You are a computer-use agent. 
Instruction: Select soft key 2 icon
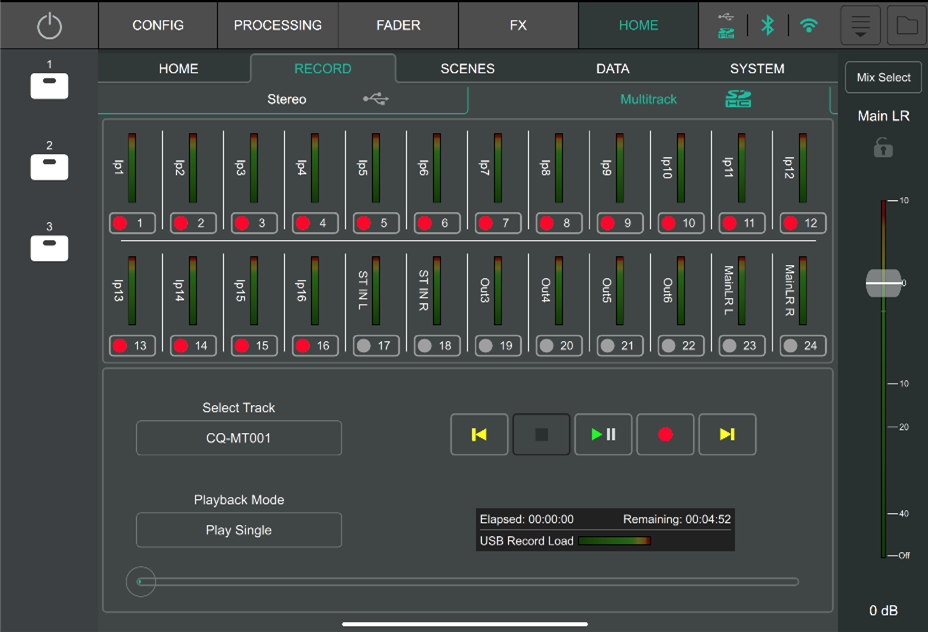pyautogui.click(x=49, y=167)
